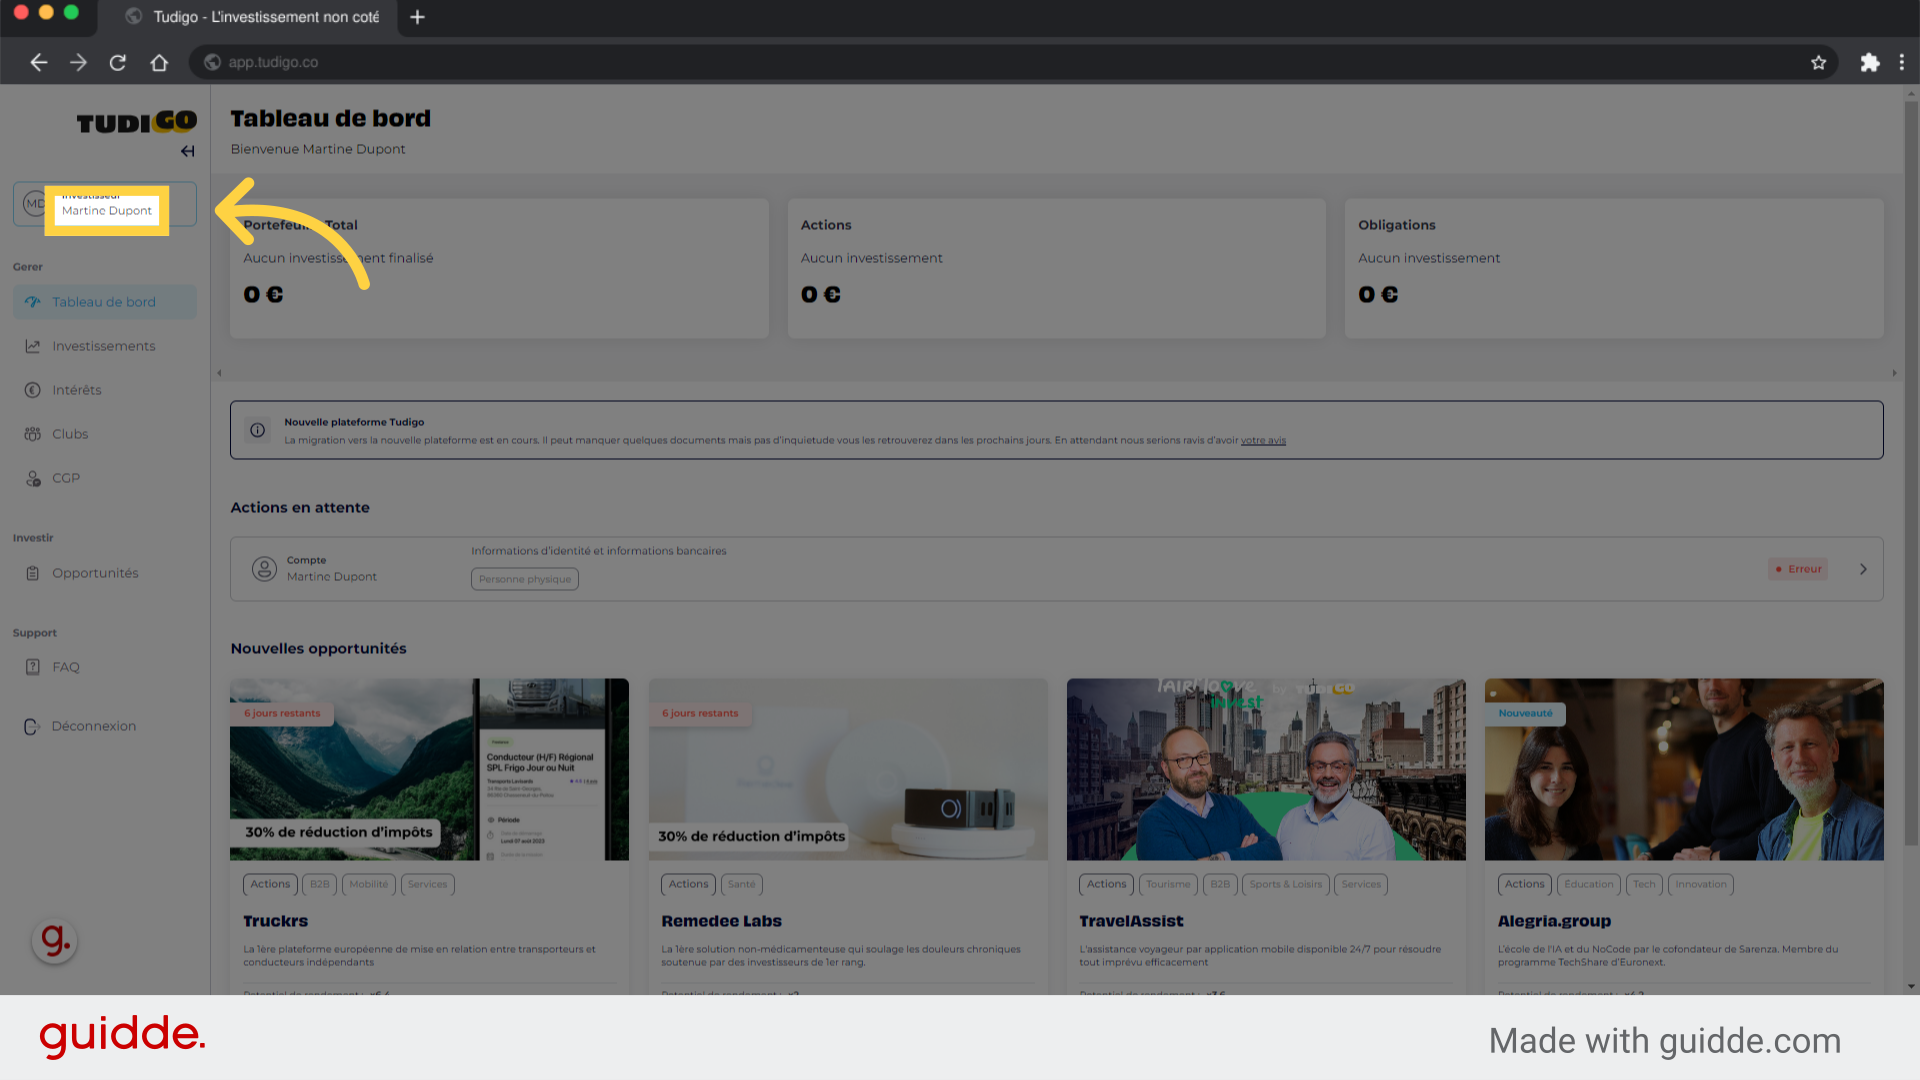Click the Remedee Labs title
This screenshot has width=1920, height=1080.
coord(721,921)
